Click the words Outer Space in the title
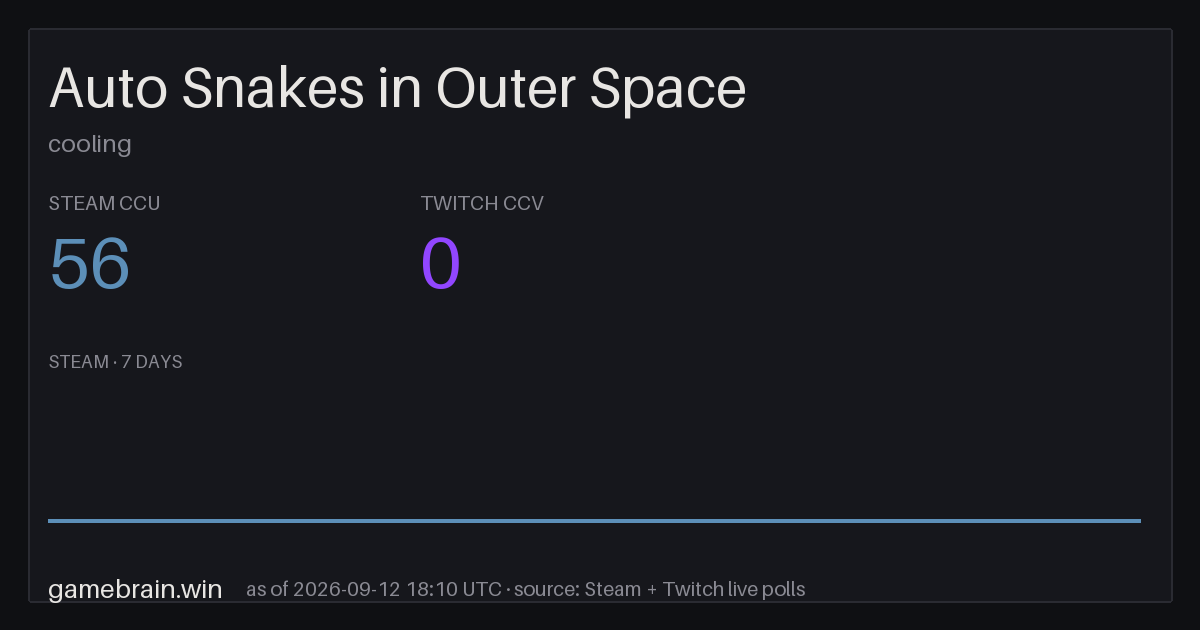This screenshot has height=630, width=1200. click(x=592, y=88)
